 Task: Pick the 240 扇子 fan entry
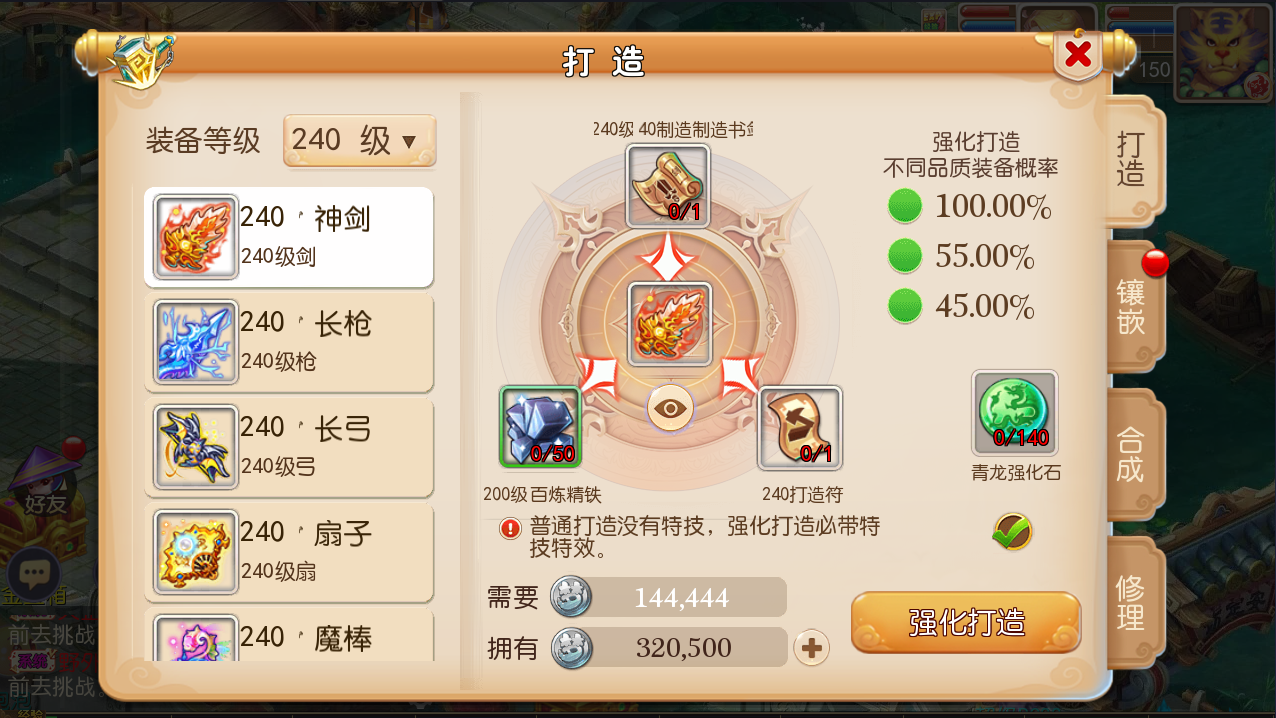click(289, 553)
